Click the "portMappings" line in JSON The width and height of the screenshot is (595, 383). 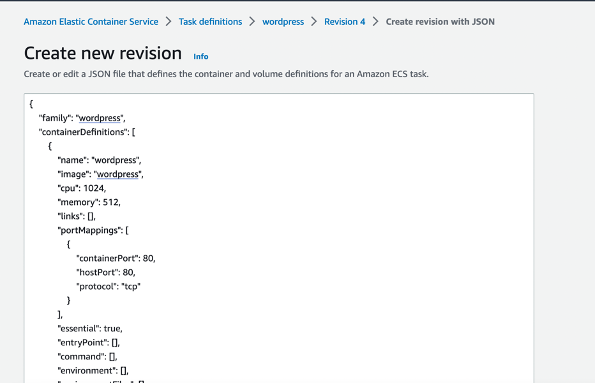[x=93, y=230]
